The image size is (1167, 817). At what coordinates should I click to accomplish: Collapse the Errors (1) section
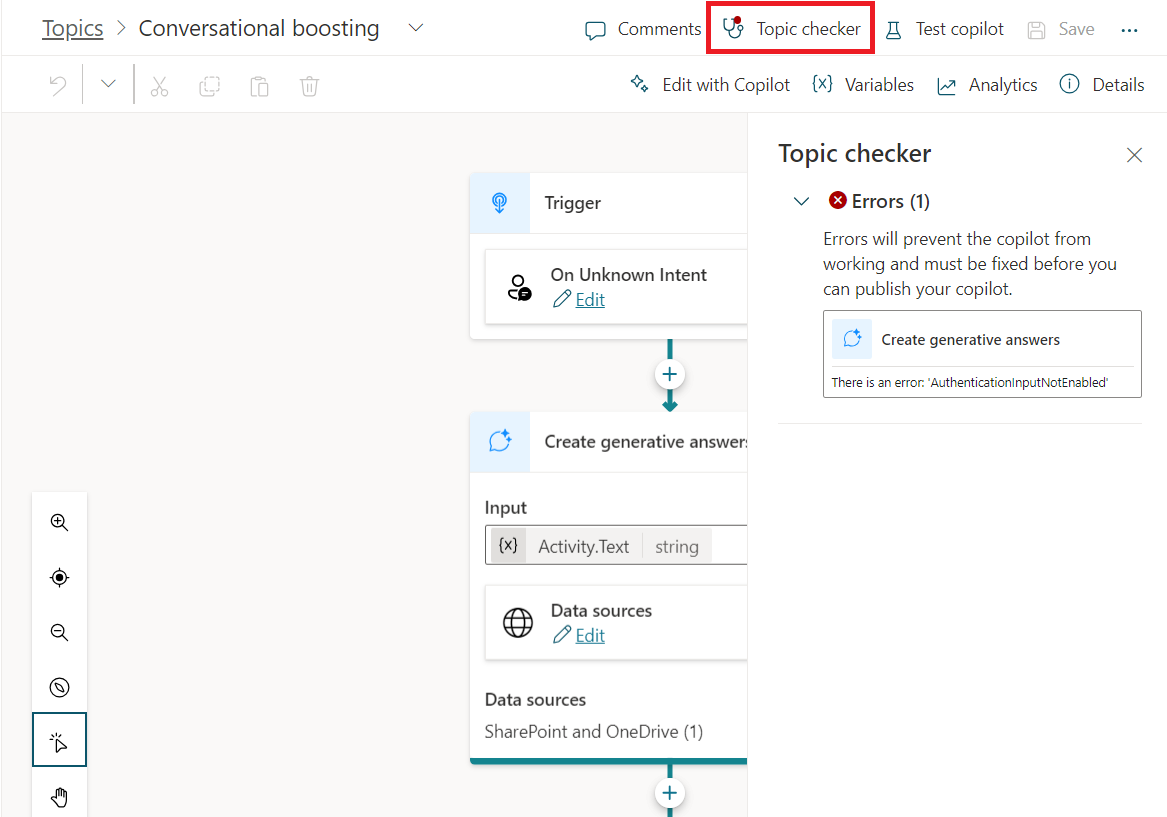(x=801, y=202)
